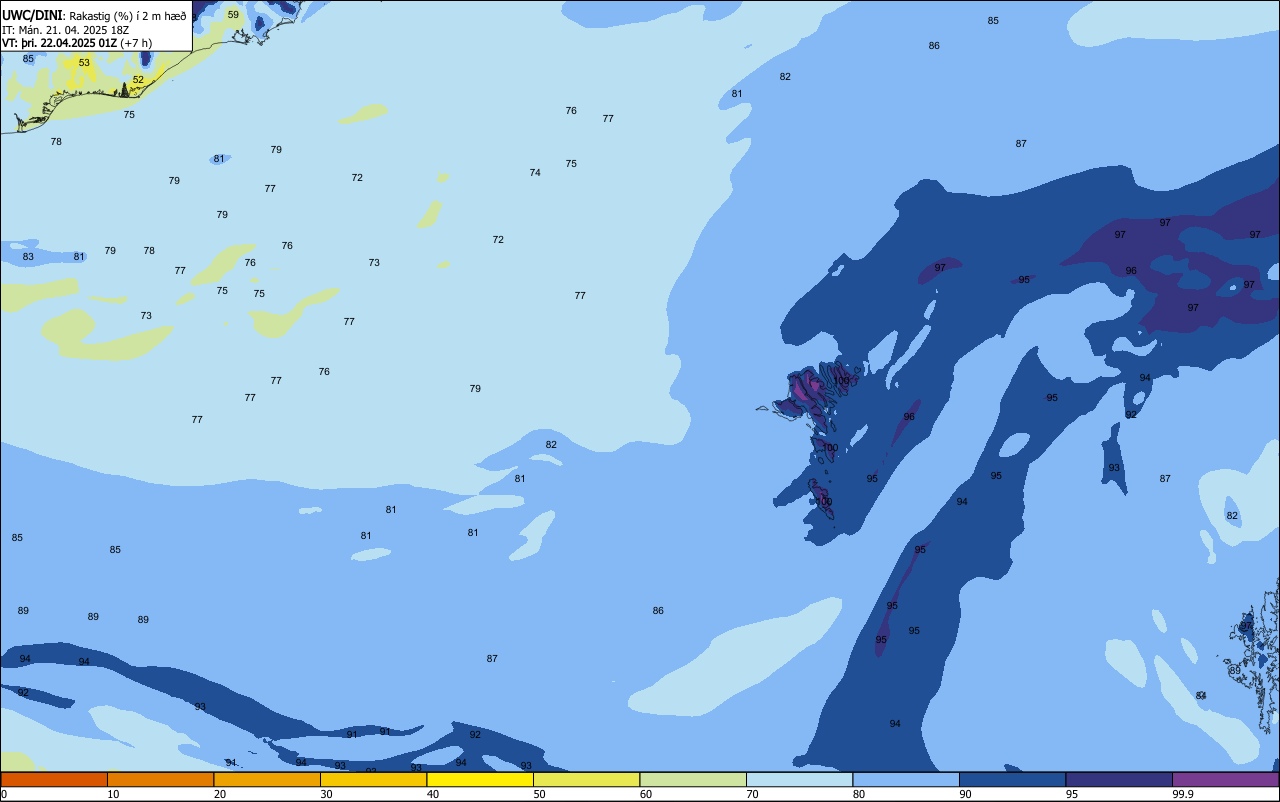The height and width of the screenshot is (802, 1280).
Task: Choose the purple legend swatch above 99.9
Action: click(1225, 779)
